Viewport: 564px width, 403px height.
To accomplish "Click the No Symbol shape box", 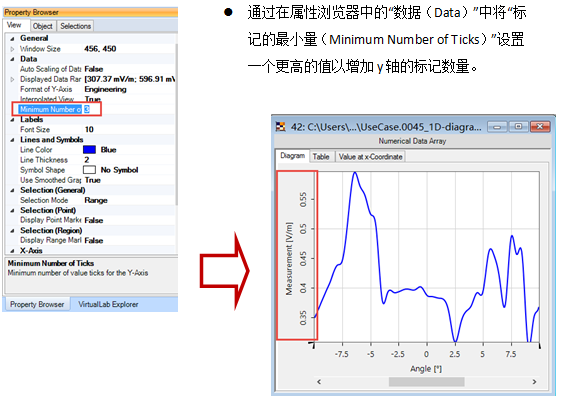I will coord(89,170).
